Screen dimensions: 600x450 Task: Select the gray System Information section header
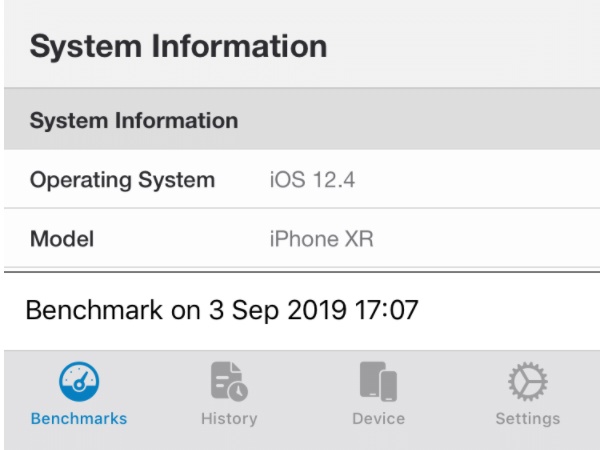134,122
